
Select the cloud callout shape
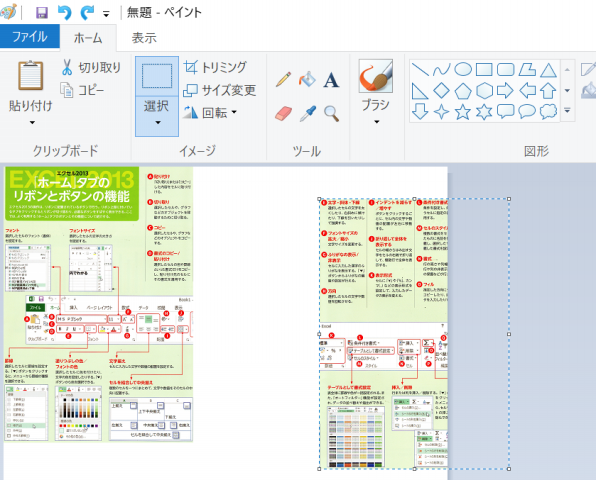548,111
